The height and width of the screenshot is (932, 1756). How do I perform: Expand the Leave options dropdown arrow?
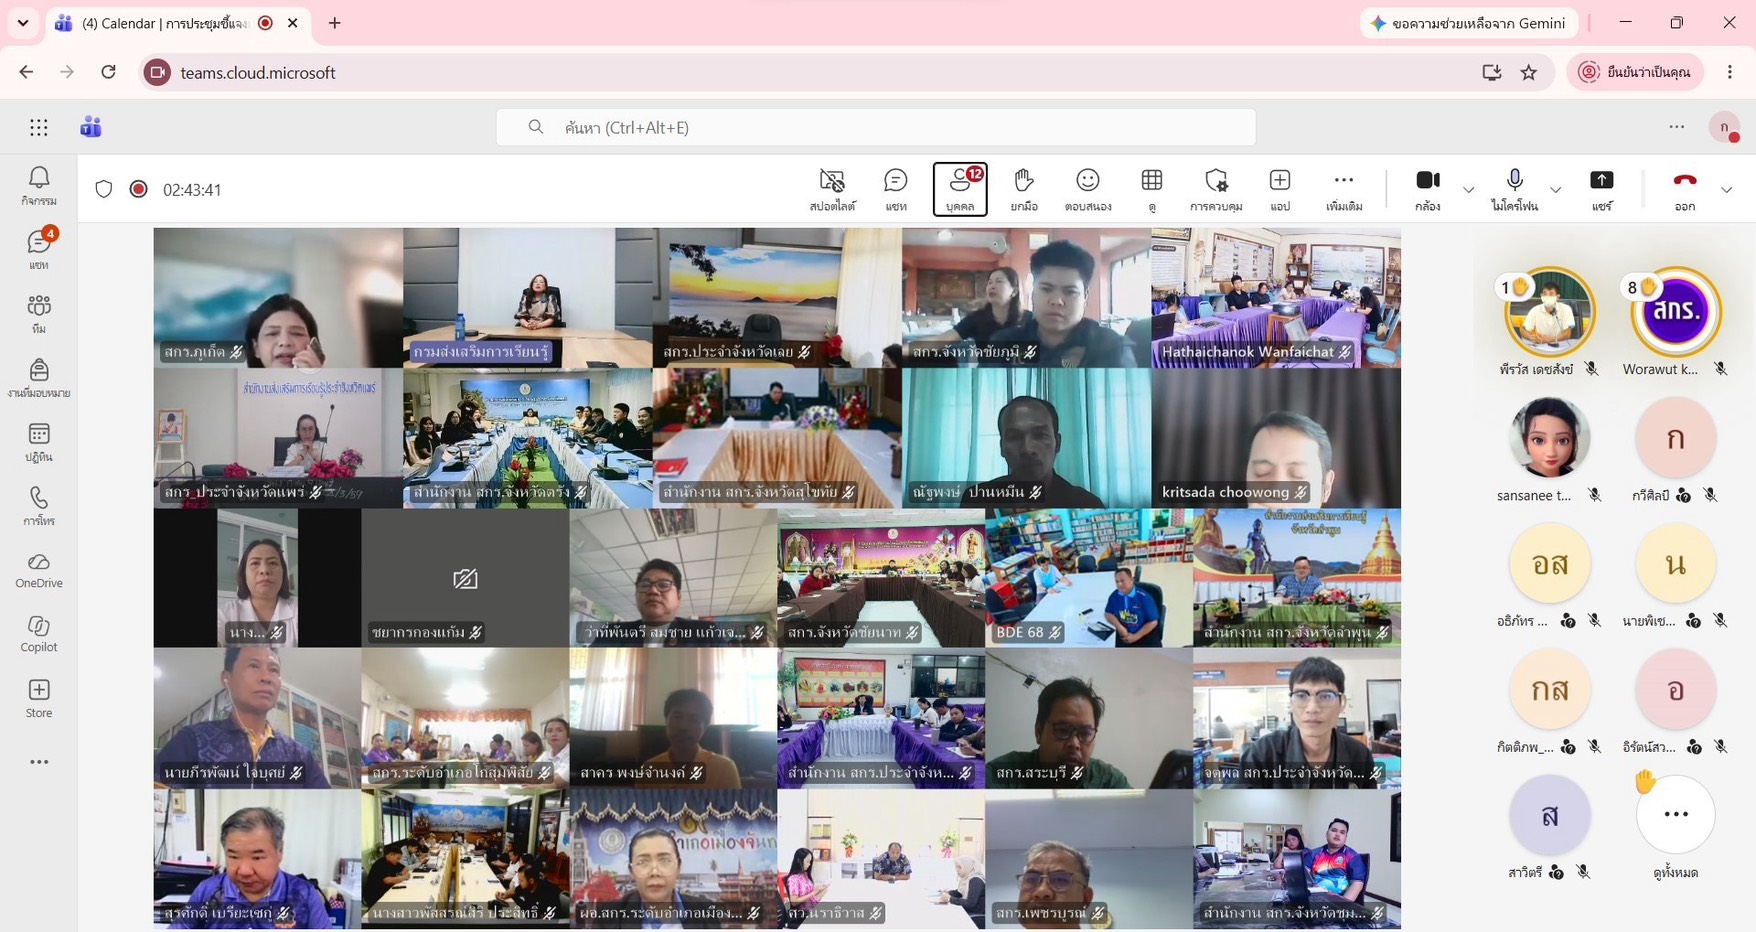[1727, 190]
